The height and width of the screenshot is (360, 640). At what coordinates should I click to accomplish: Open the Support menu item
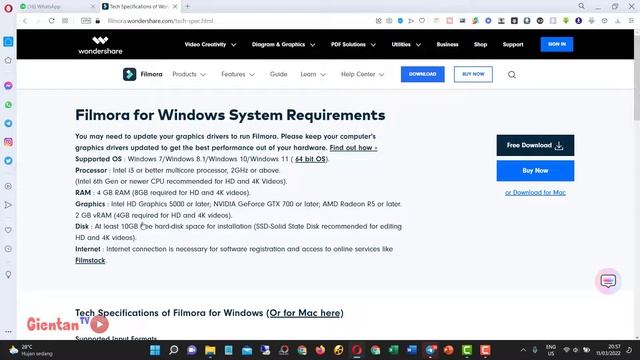click(x=513, y=44)
